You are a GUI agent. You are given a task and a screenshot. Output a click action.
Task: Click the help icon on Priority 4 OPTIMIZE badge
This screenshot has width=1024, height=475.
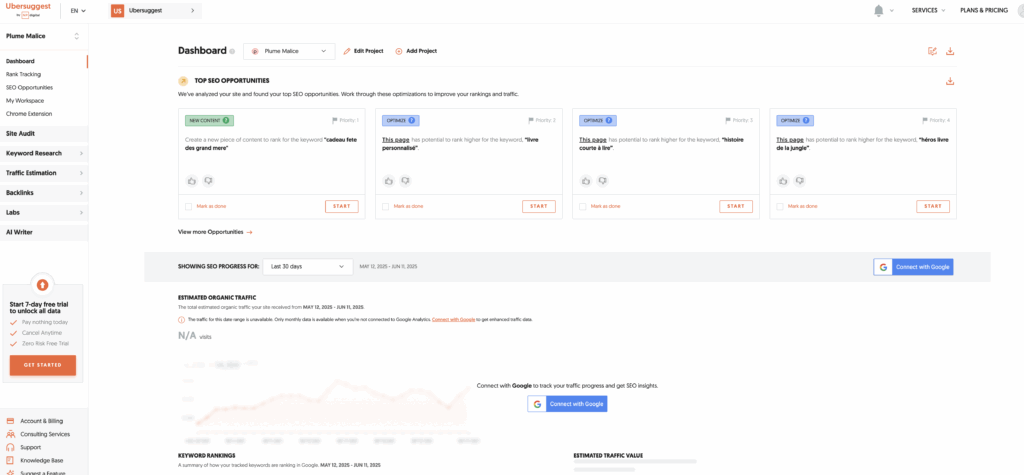coord(807,120)
